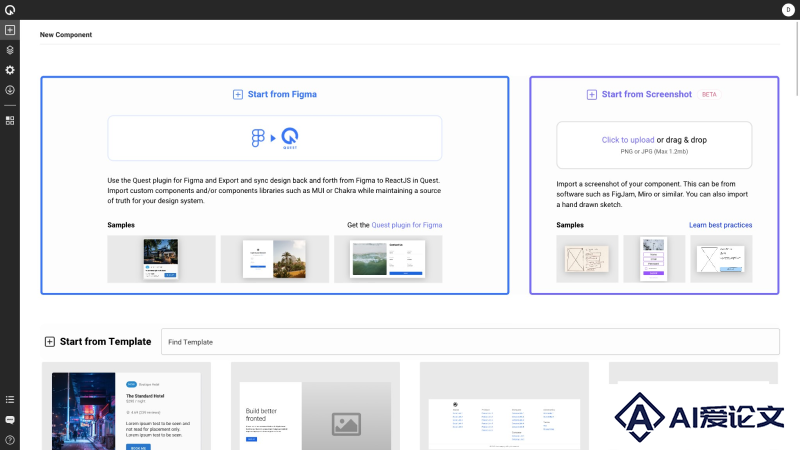The image size is (800, 450).
Task: Focus the Find Template search field
Action: [x=470, y=342]
